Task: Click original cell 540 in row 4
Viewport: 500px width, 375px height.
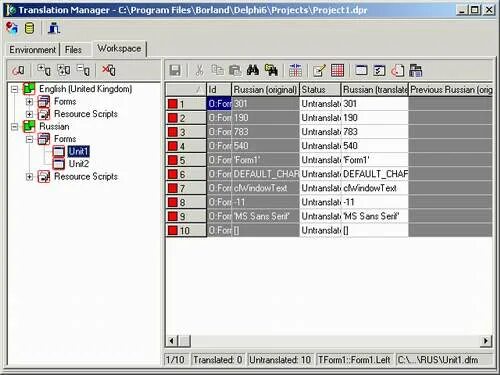Action: 266,146
